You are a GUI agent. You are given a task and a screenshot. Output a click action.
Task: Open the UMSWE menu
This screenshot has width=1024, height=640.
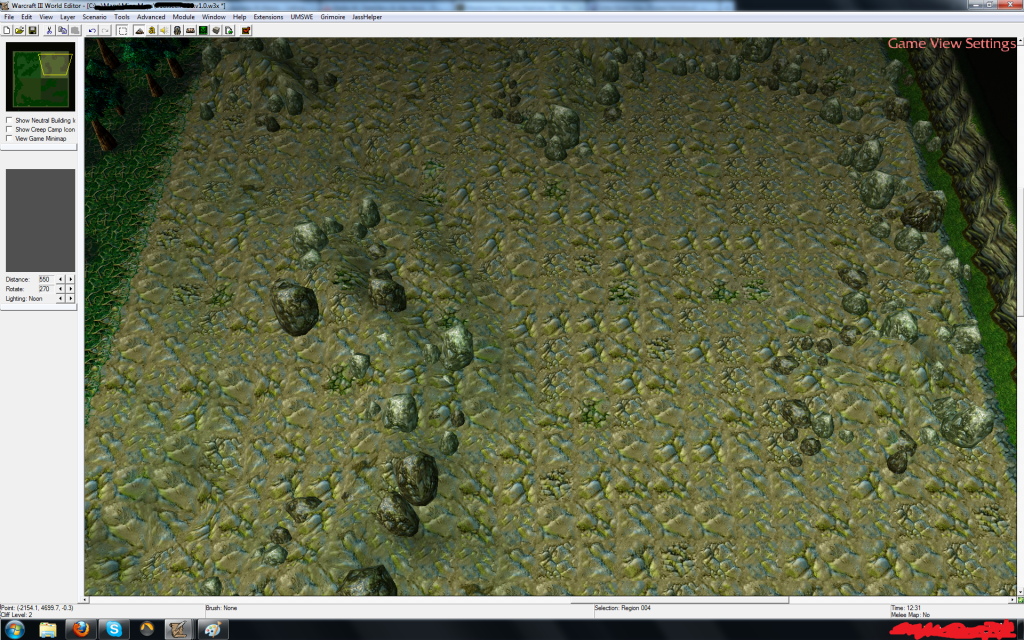pyautogui.click(x=302, y=17)
